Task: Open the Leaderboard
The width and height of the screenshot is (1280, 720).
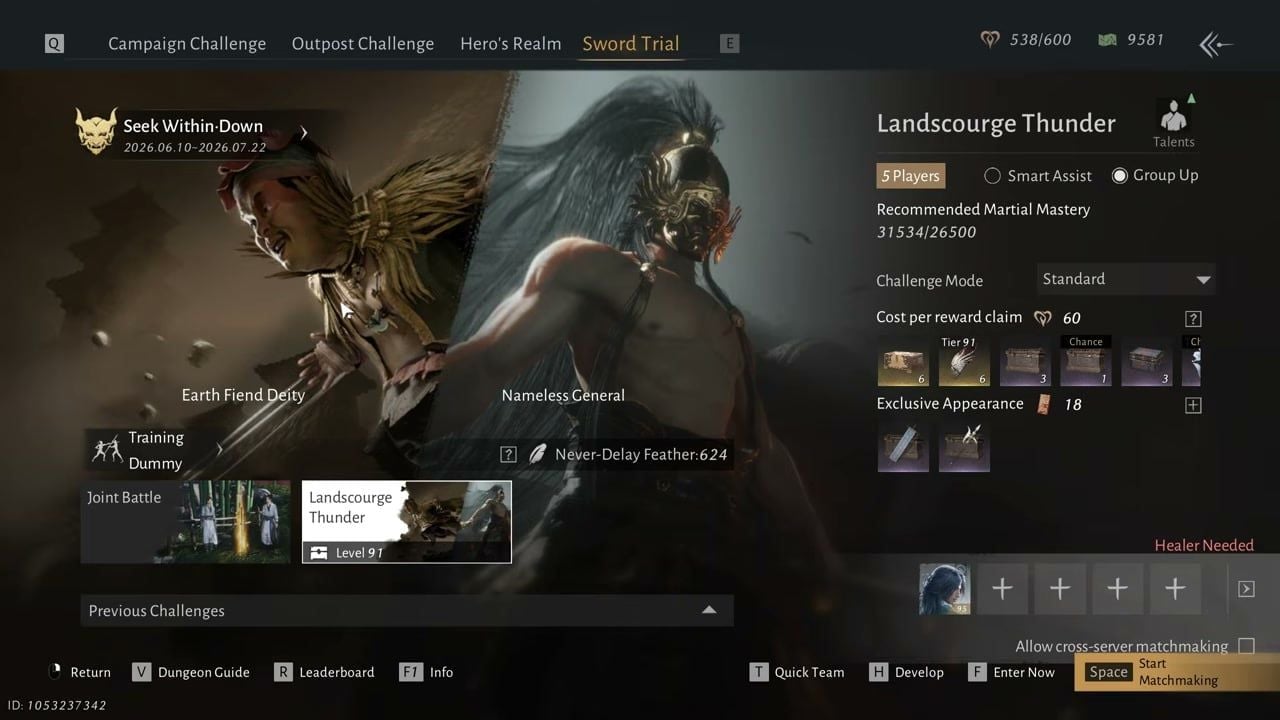Action: click(324, 672)
